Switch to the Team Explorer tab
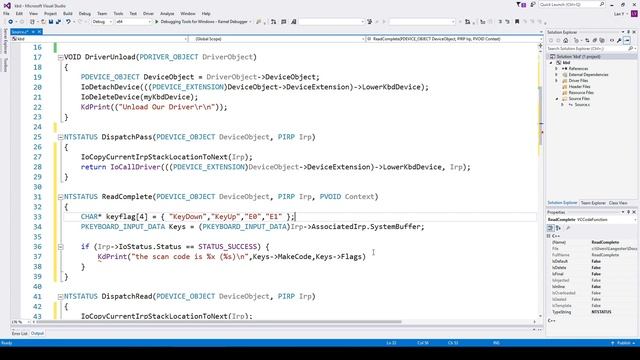 (593, 203)
